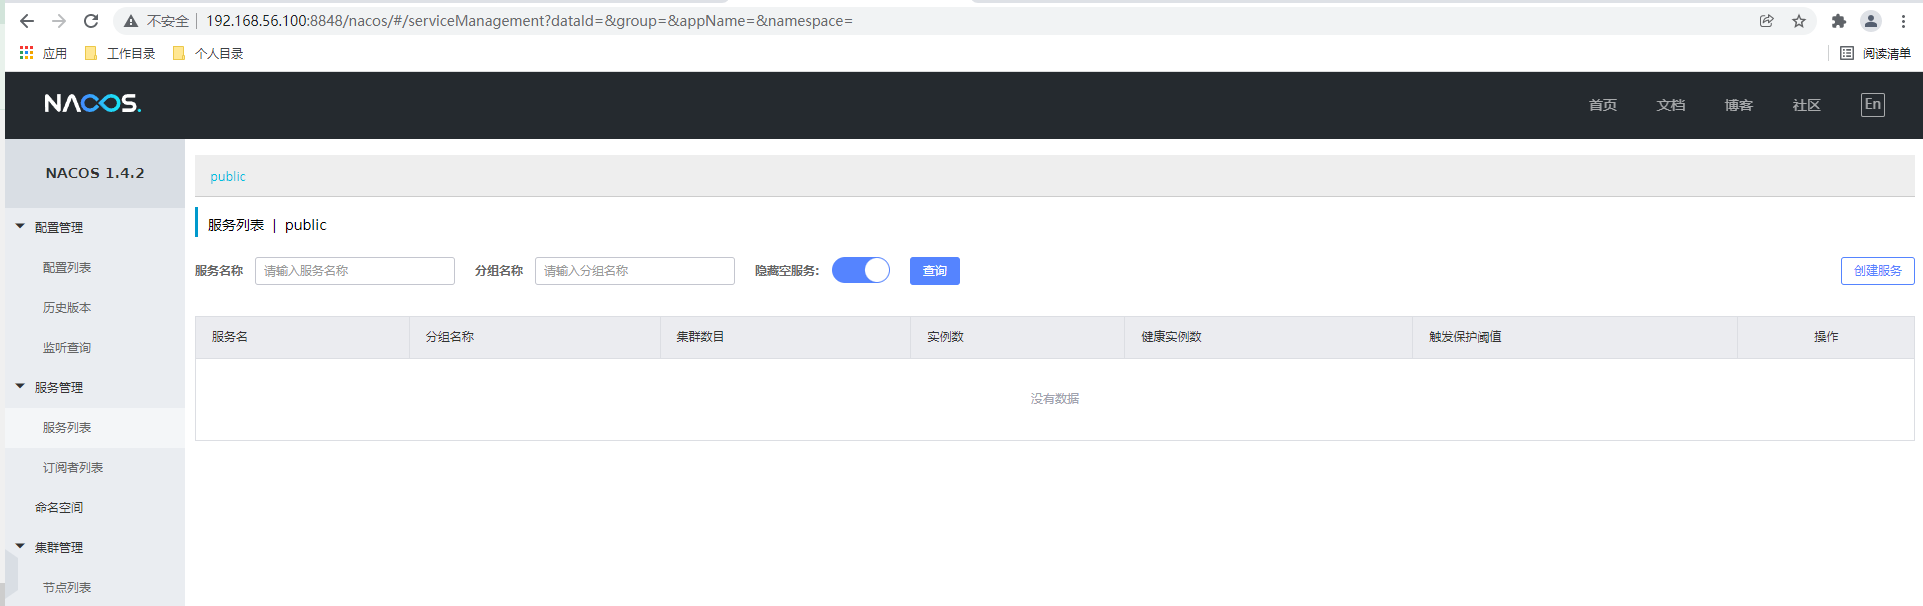Open 命名空间 in the sidebar
This screenshot has width=1923, height=606.
(x=59, y=508)
